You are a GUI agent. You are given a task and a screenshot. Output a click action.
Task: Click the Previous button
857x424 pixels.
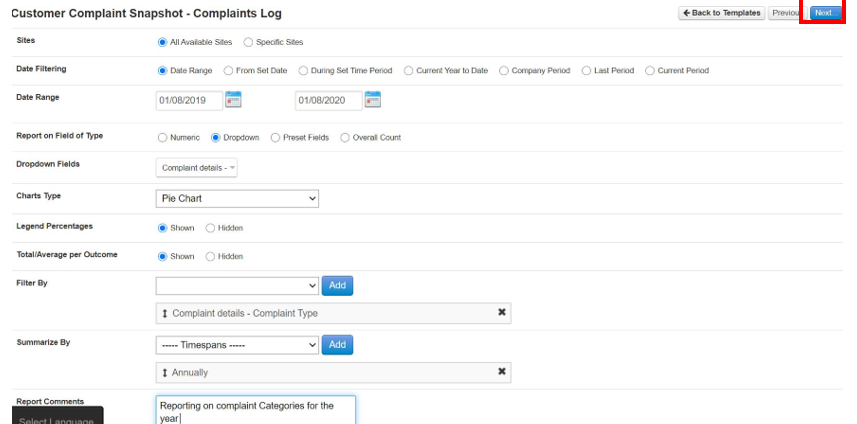[787, 13]
